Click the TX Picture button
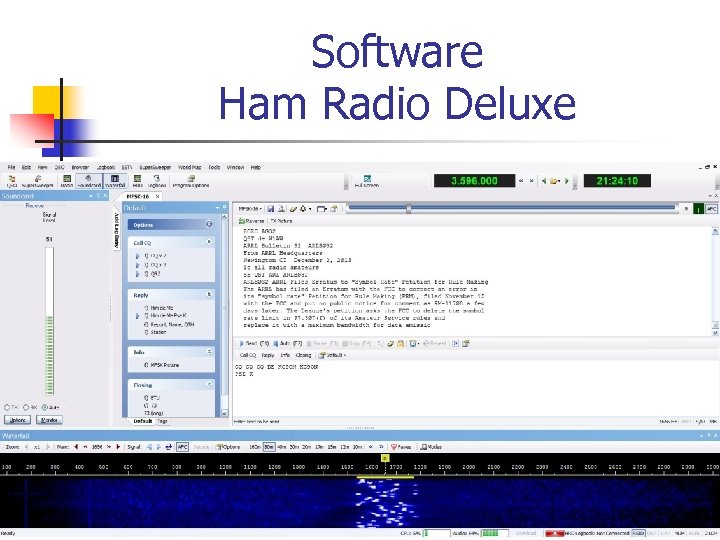 [282, 221]
